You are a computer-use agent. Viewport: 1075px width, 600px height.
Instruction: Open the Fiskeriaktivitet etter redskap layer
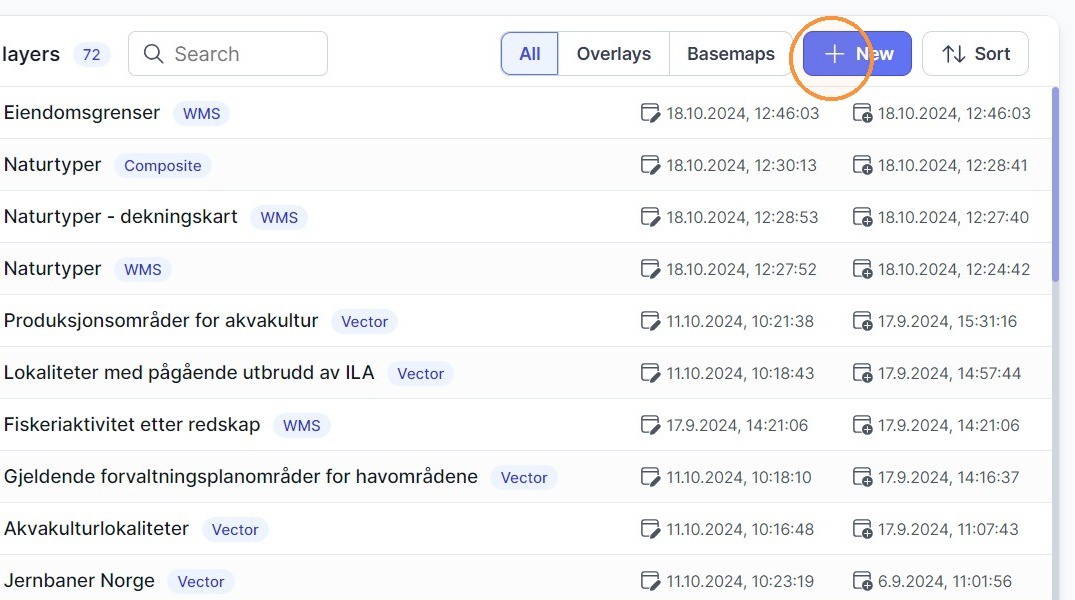[x=132, y=425]
